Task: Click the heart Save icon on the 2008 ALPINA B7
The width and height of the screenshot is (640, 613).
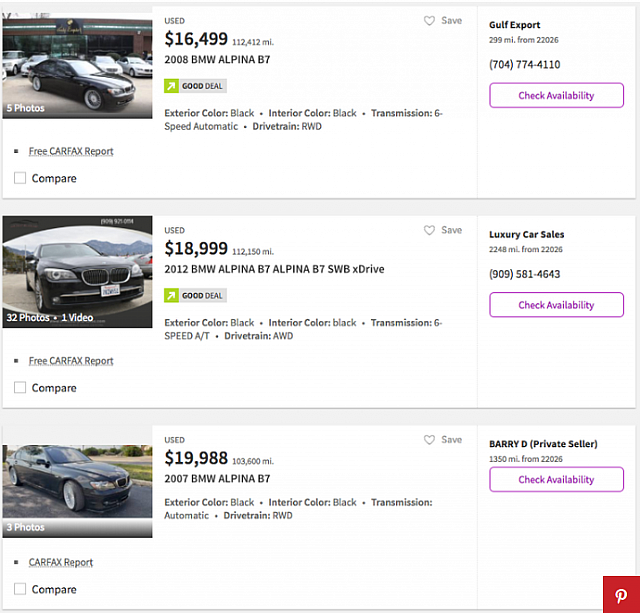Action: point(430,21)
